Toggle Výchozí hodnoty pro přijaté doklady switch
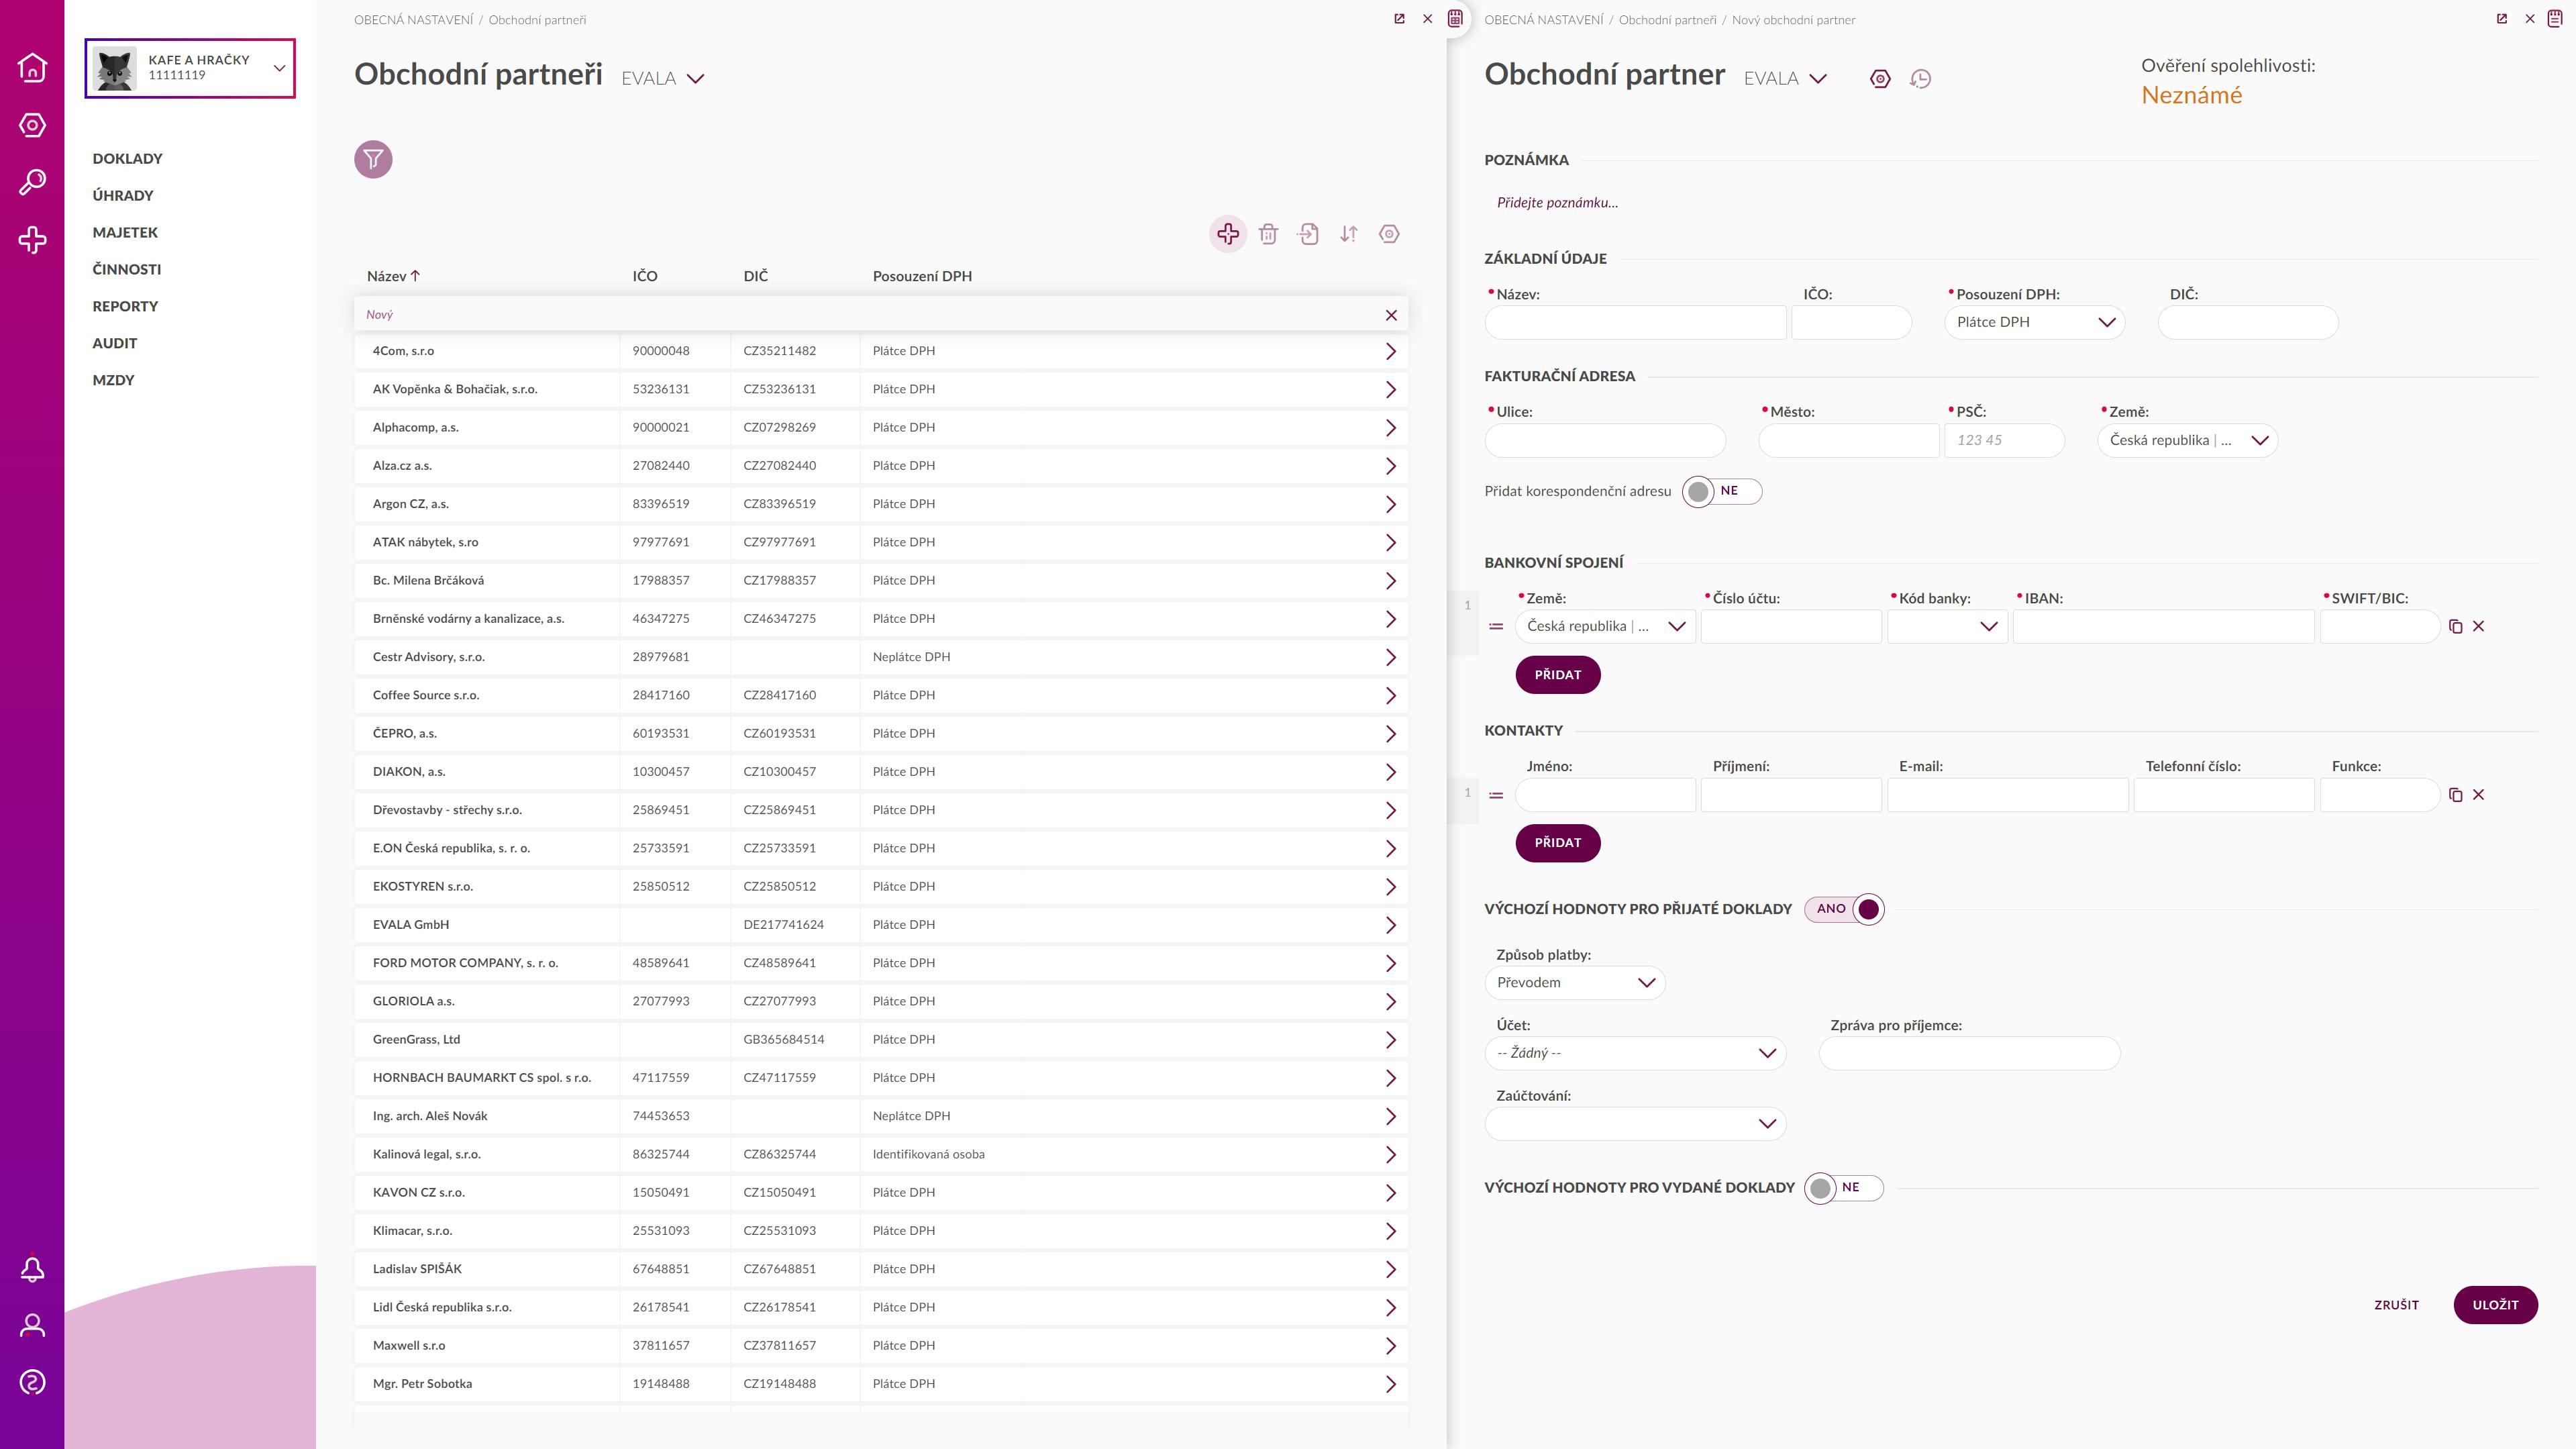2576x1449 pixels. point(1844,909)
